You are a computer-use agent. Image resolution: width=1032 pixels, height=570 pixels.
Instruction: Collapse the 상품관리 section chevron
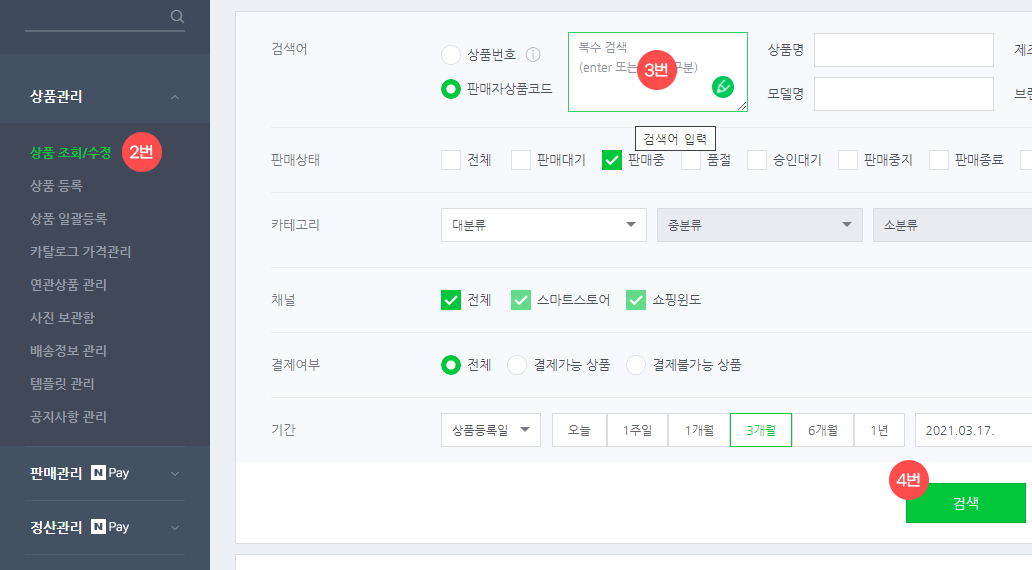tap(175, 97)
